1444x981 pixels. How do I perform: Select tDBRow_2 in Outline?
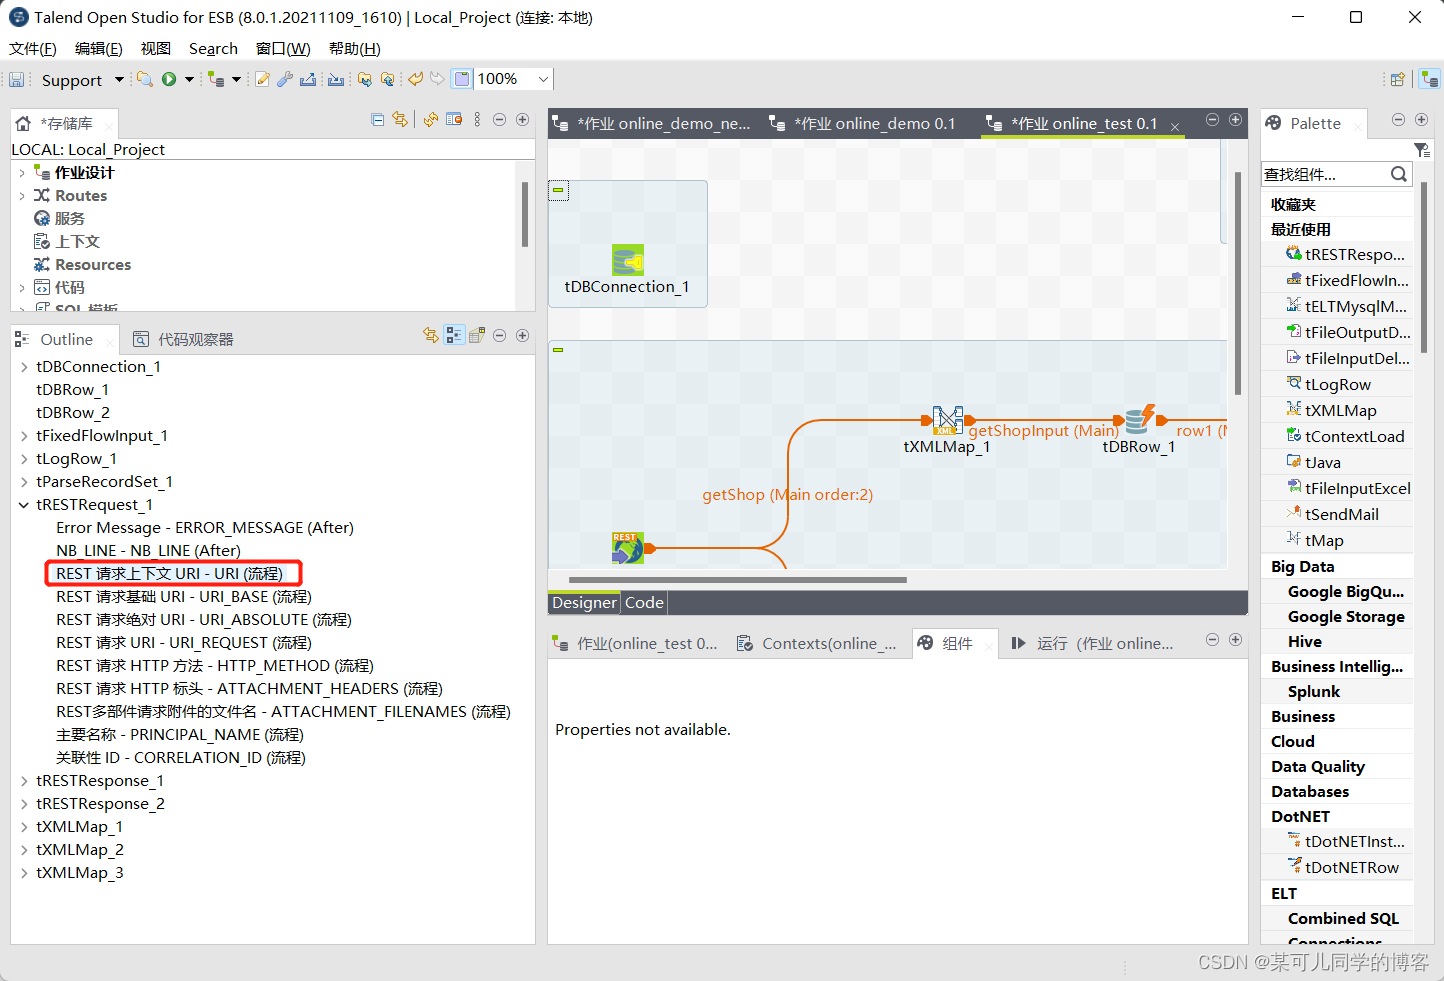73,413
